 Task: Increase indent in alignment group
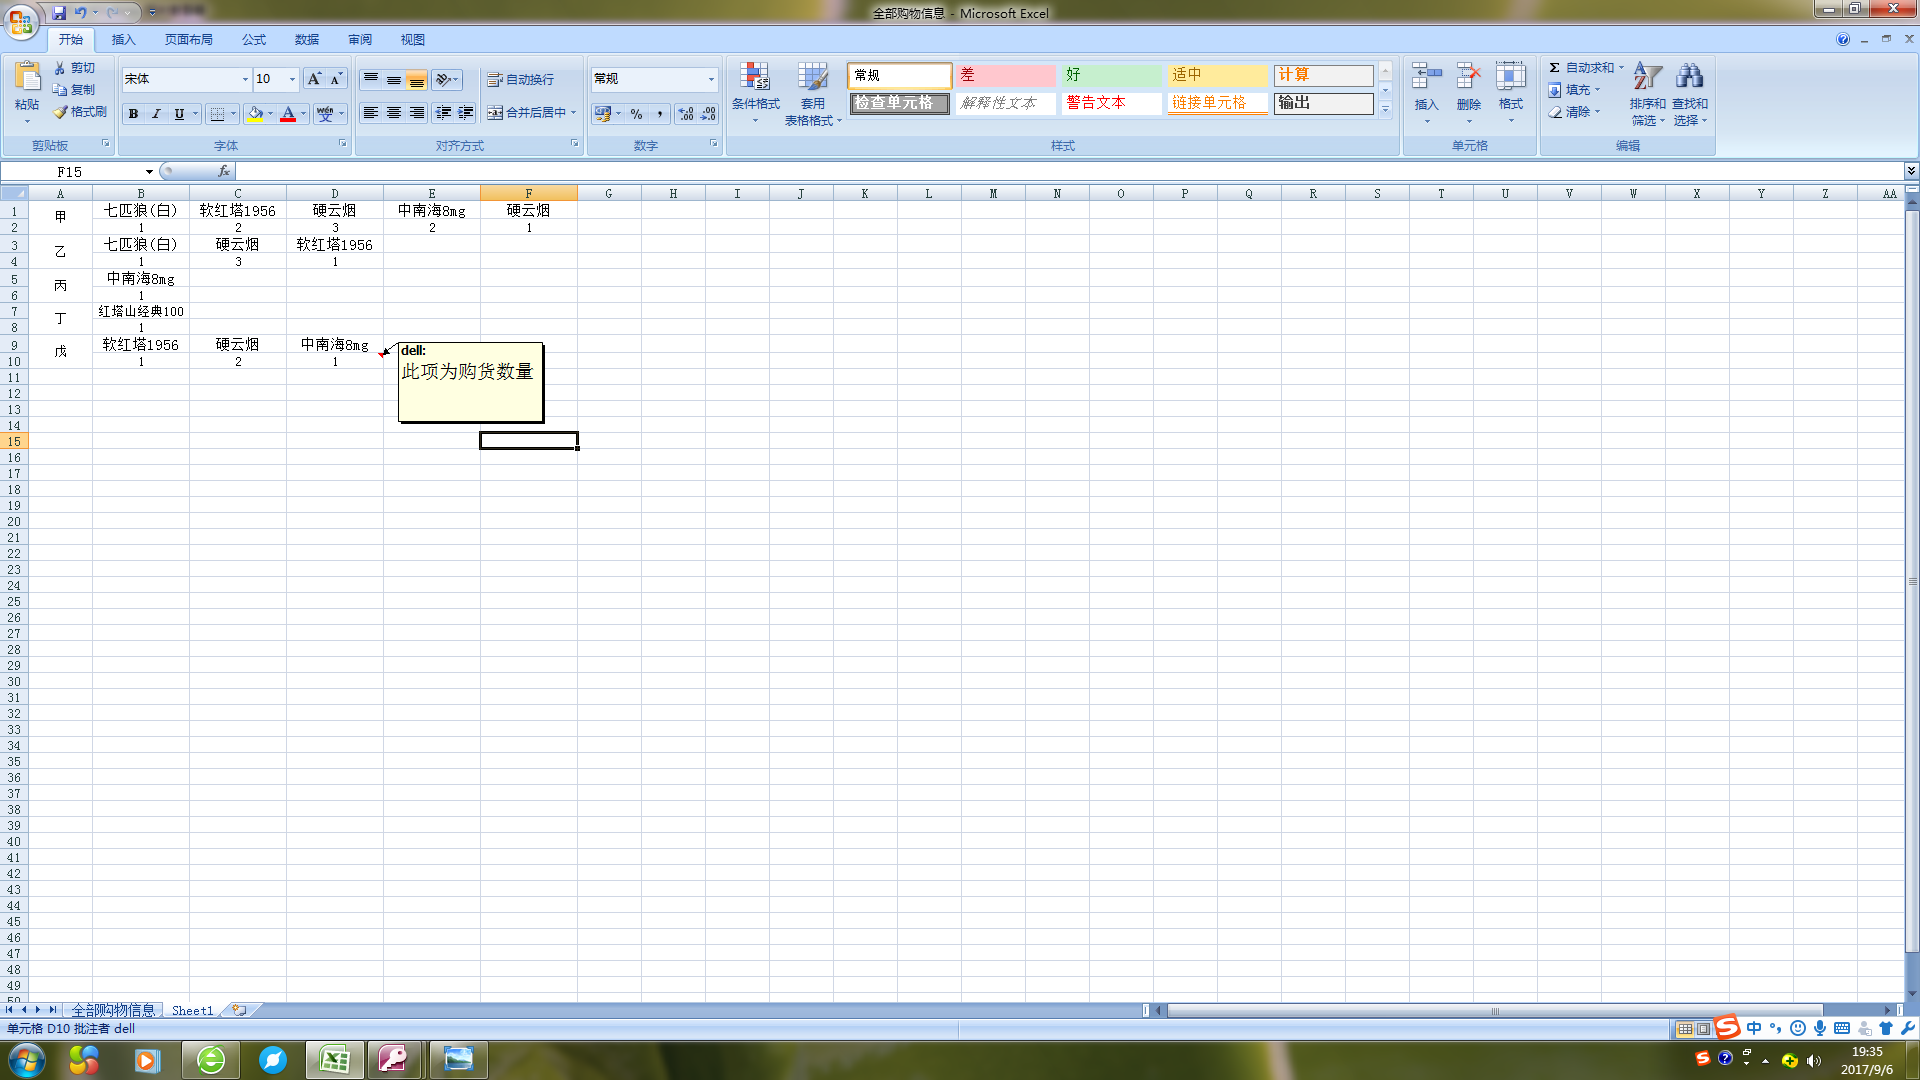pyautogui.click(x=466, y=113)
